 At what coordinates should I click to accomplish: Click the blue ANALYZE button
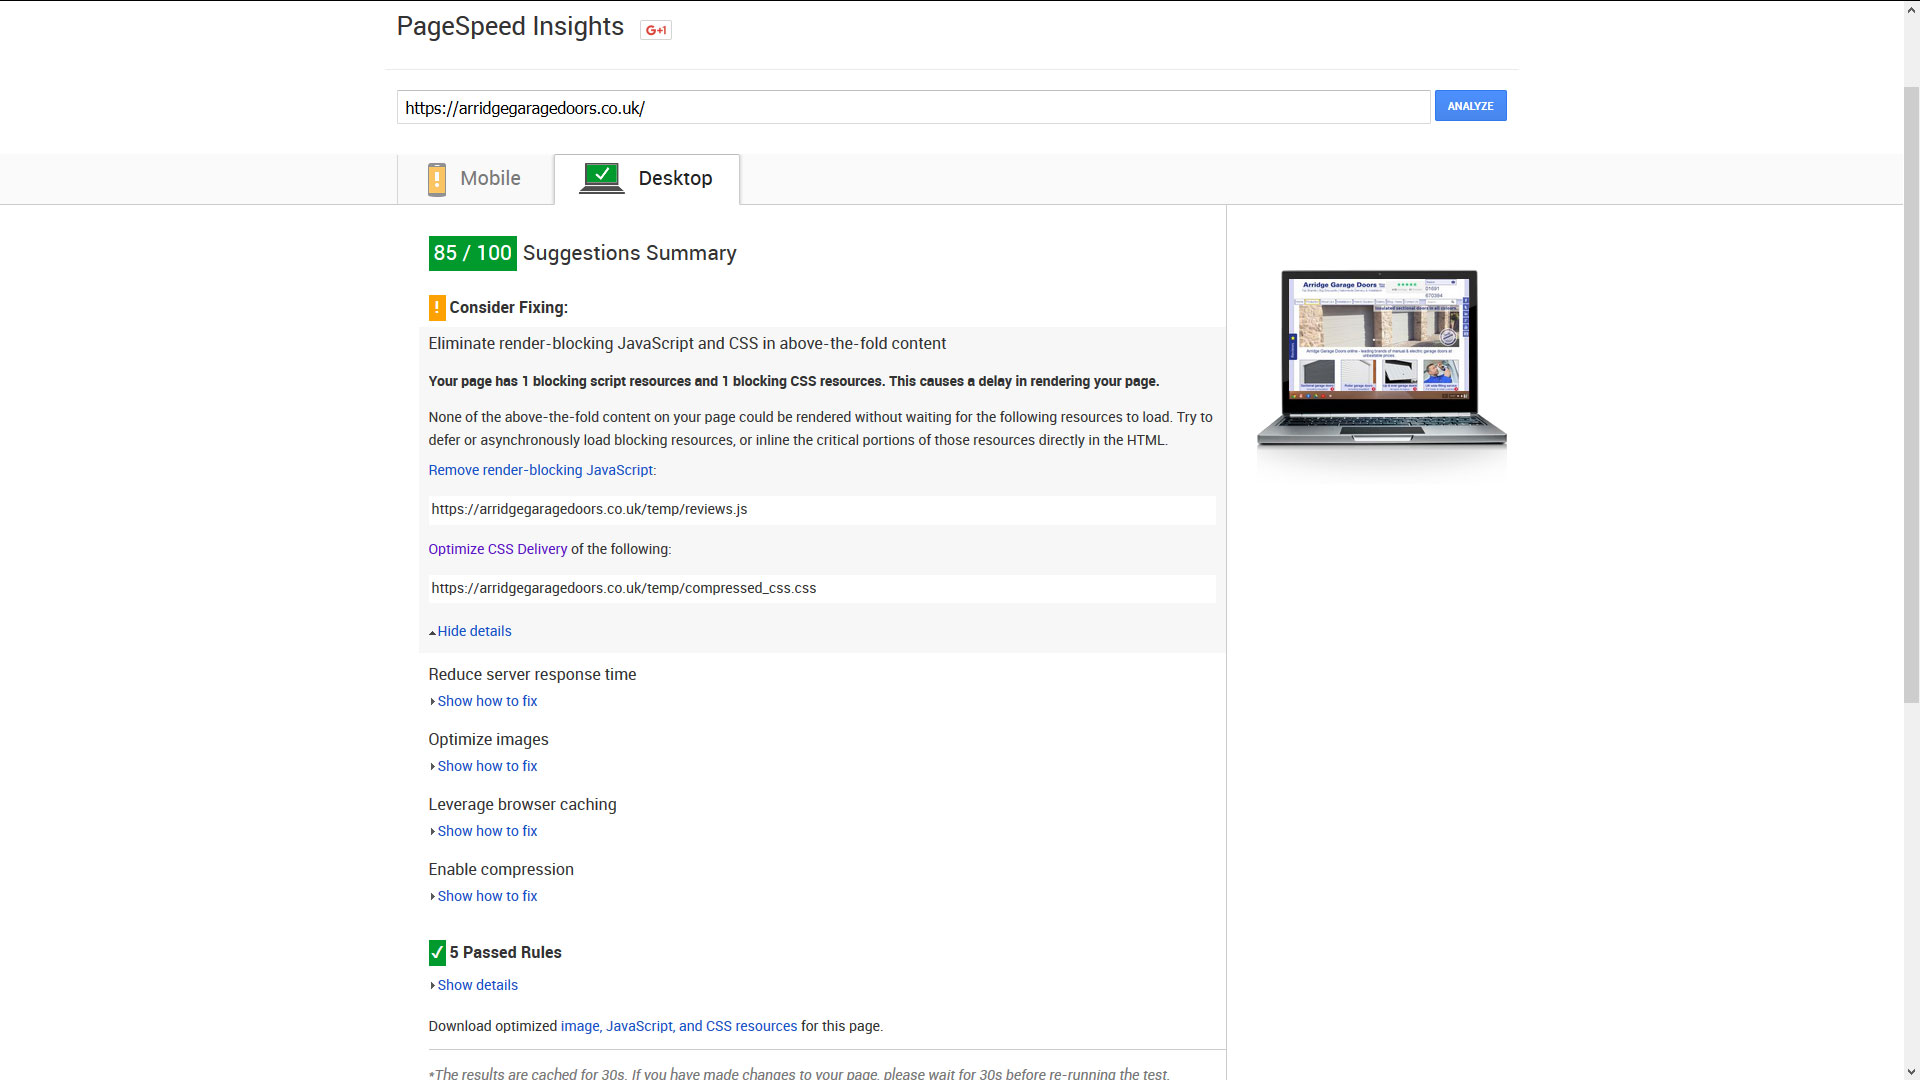click(x=1470, y=106)
